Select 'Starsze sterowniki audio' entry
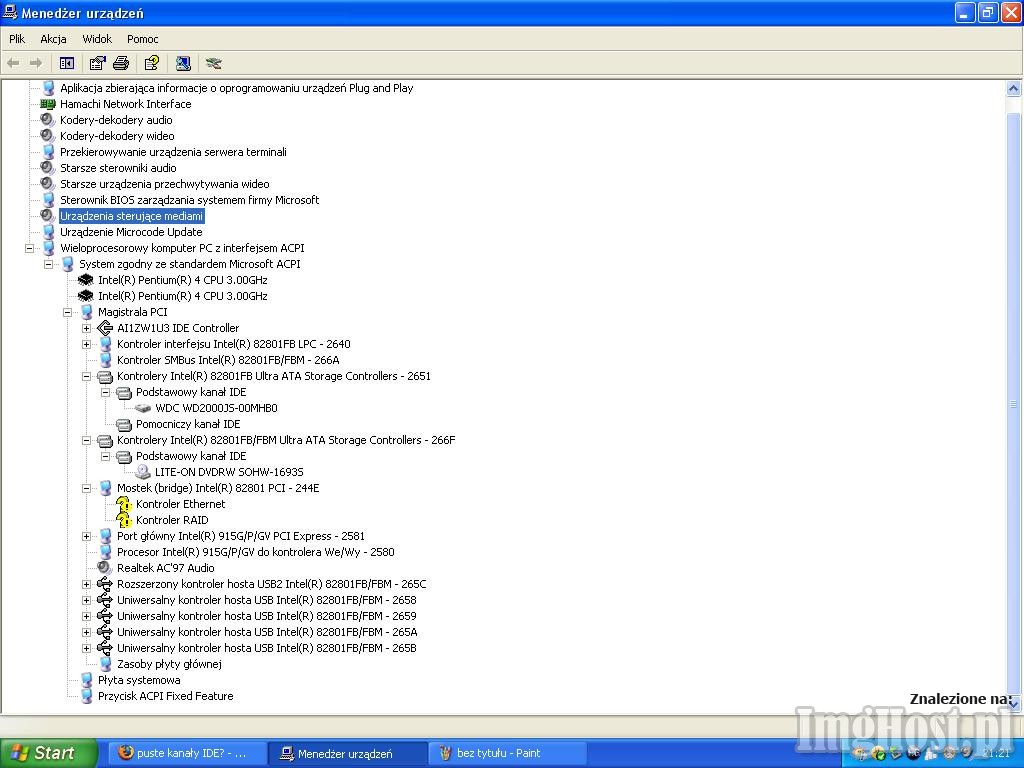Image resolution: width=1024 pixels, height=768 pixels. pyautogui.click(x=118, y=168)
